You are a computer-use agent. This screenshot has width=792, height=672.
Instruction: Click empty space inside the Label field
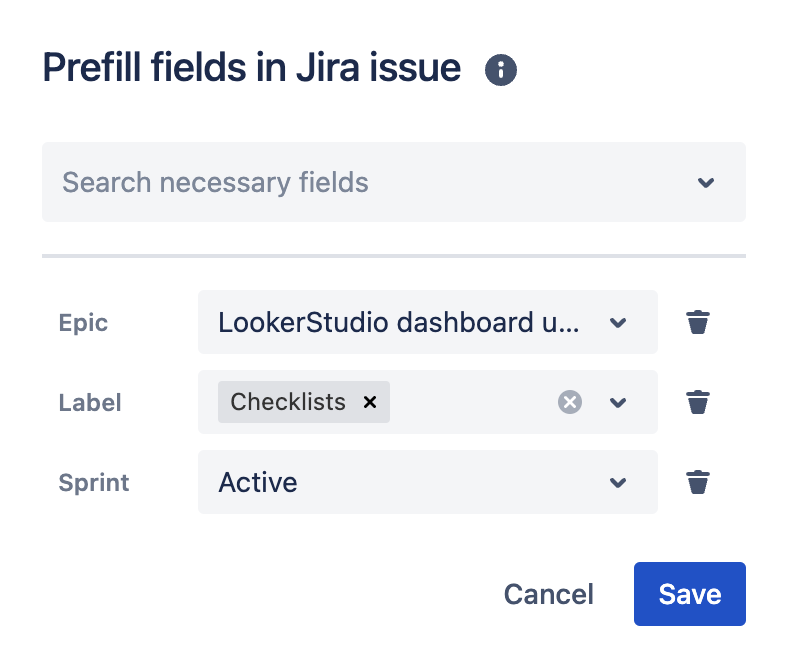tap(470, 402)
